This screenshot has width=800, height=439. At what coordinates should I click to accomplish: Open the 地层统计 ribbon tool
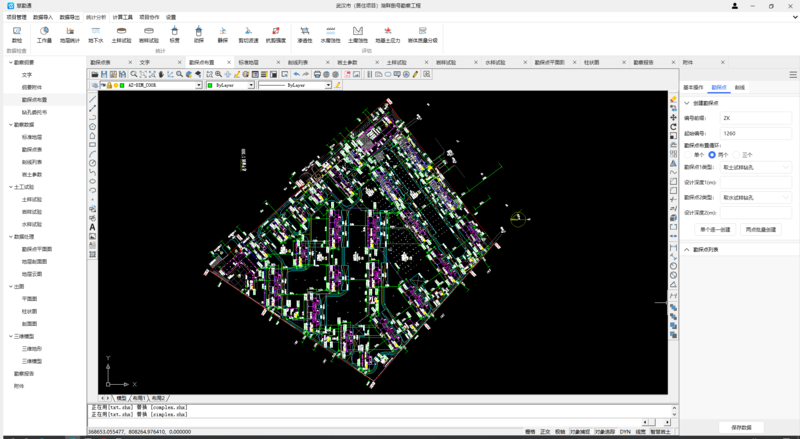pos(70,34)
